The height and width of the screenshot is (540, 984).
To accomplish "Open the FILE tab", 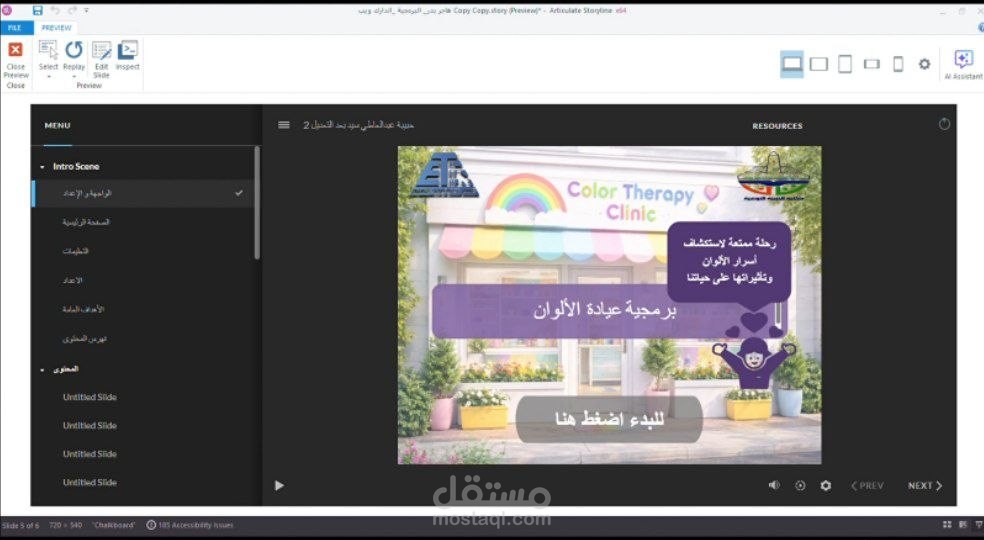I will coord(15,28).
